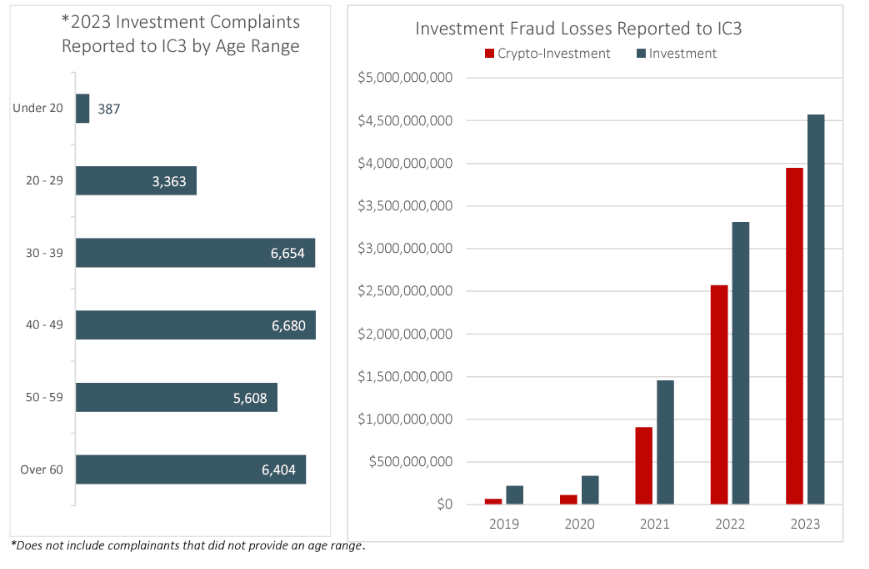869x569 pixels.
Task: Select the 50 - 59 bar showing 5,608
Action: (x=176, y=397)
